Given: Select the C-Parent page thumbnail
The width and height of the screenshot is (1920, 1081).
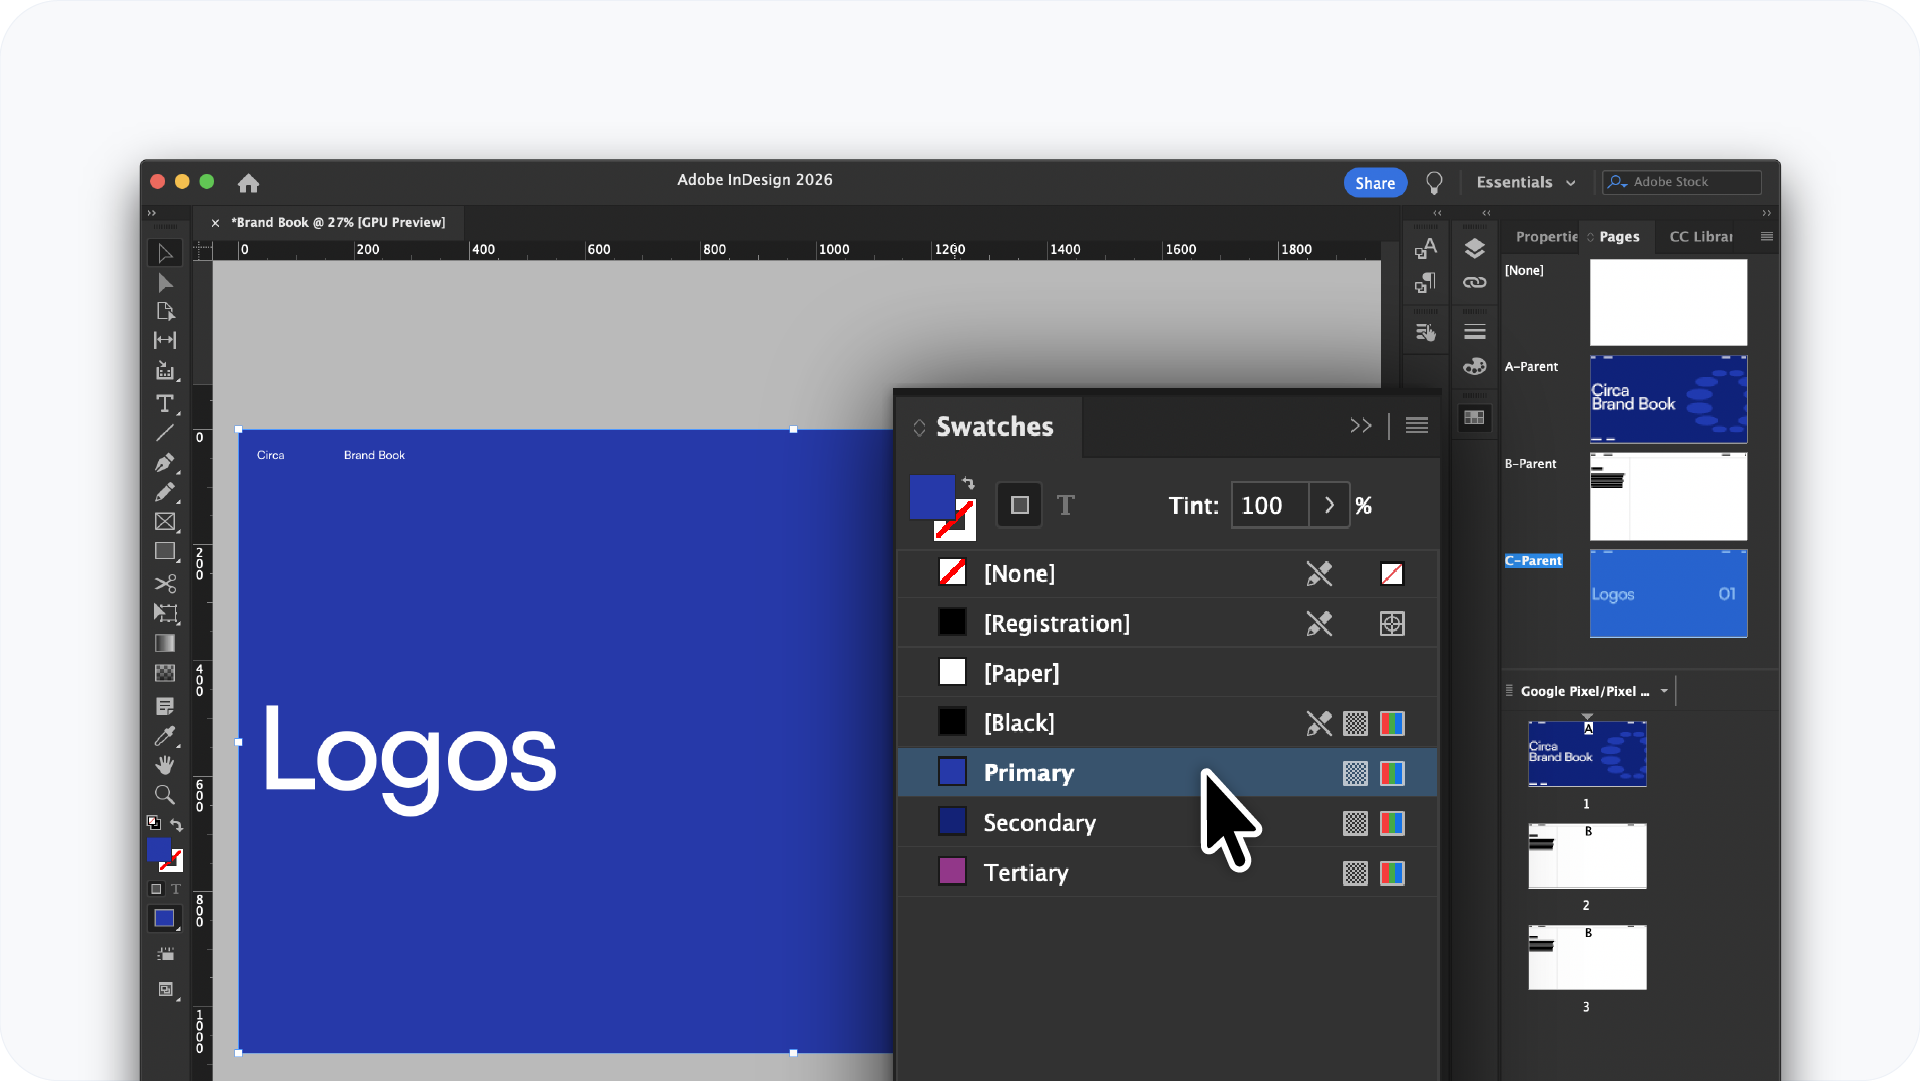Looking at the screenshot, I should pyautogui.click(x=1668, y=593).
